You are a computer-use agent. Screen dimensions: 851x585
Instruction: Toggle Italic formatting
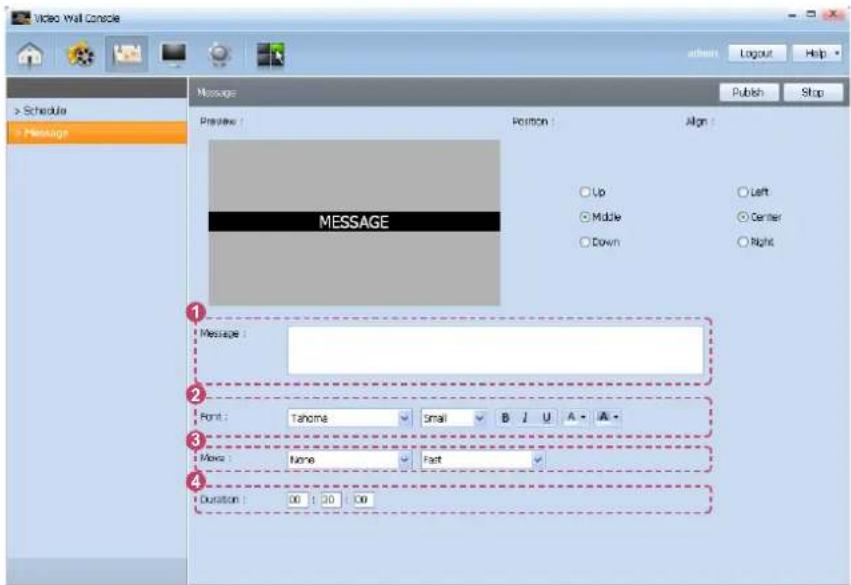point(525,417)
